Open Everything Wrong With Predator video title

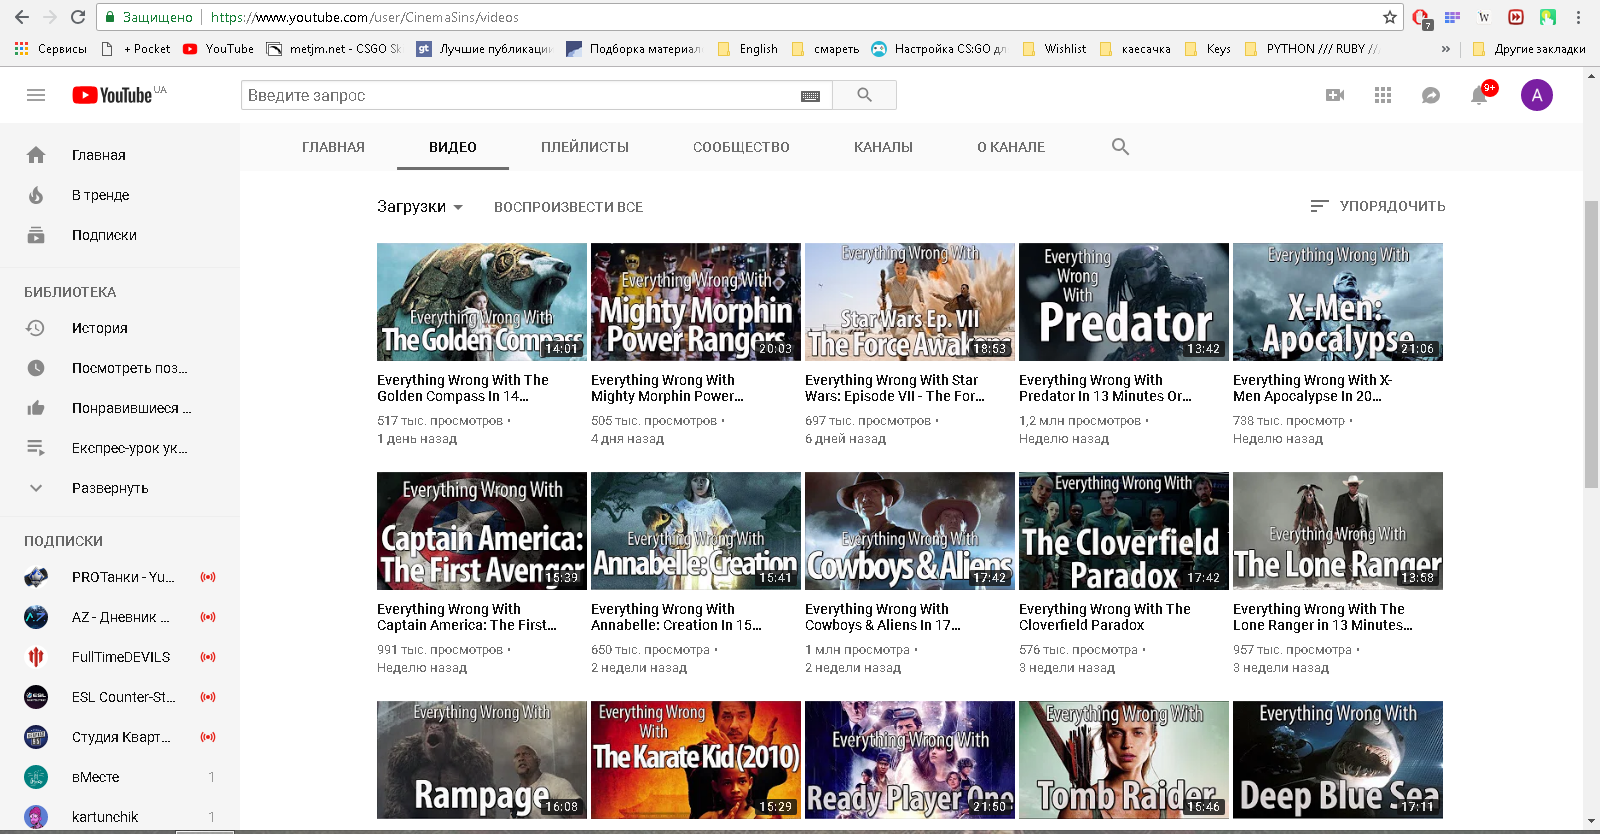pyautogui.click(x=1103, y=388)
